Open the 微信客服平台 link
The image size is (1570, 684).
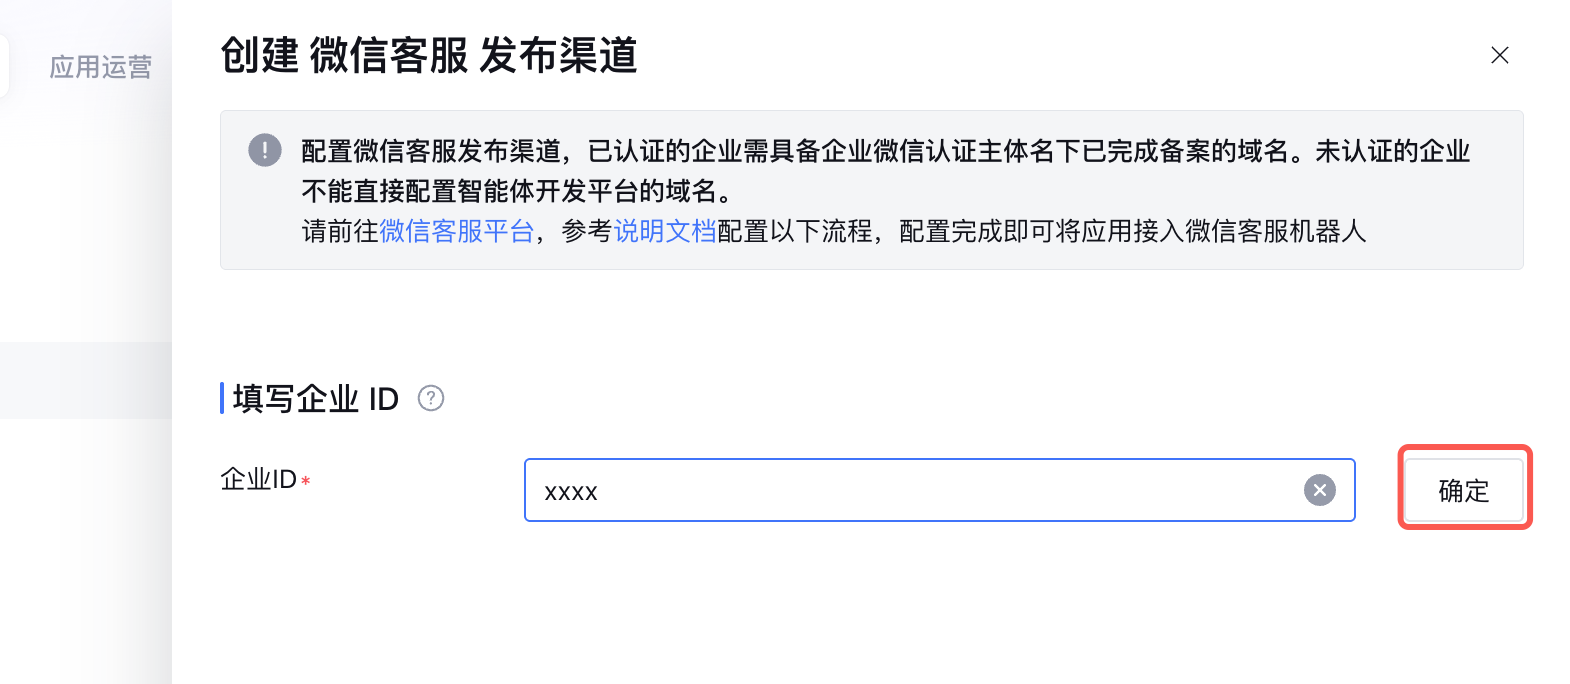click(x=457, y=231)
